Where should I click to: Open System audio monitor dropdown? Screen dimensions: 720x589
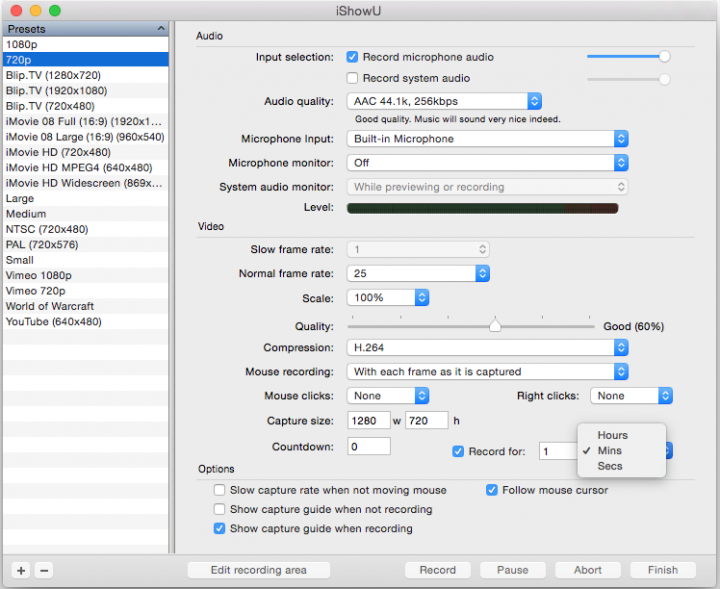coord(488,187)
